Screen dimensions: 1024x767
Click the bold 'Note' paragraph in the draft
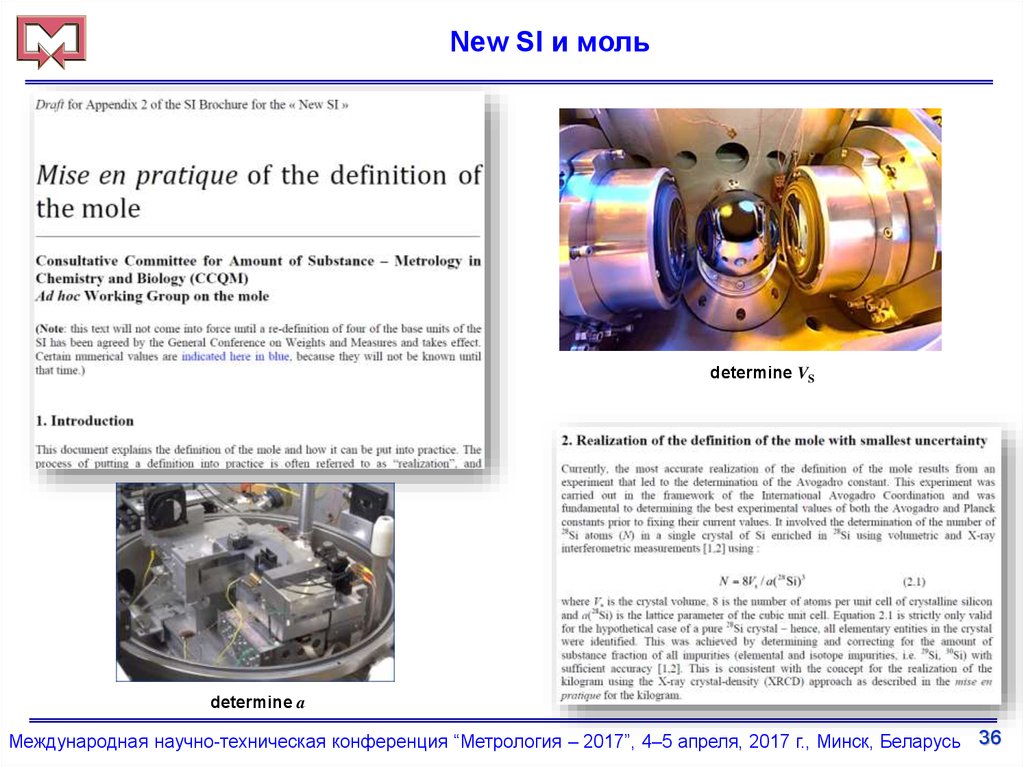tap(258, 349)
